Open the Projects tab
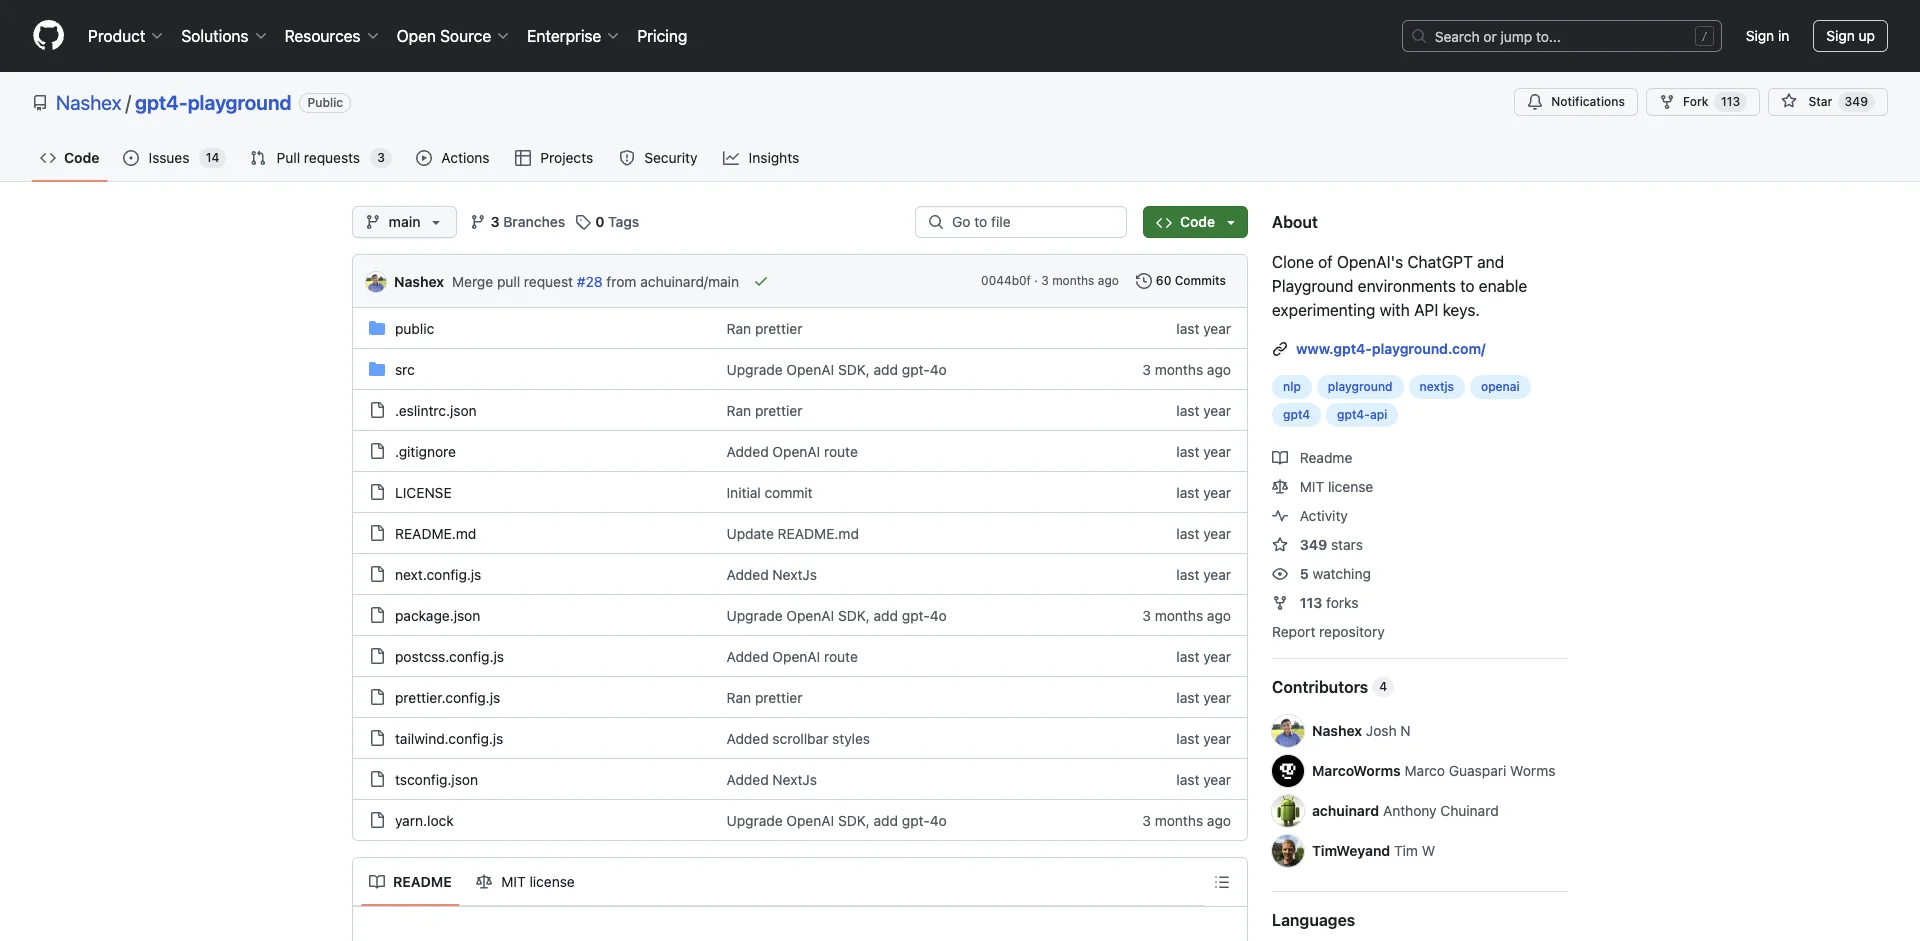Screen dimensions: 1920x941 (554, 158)
